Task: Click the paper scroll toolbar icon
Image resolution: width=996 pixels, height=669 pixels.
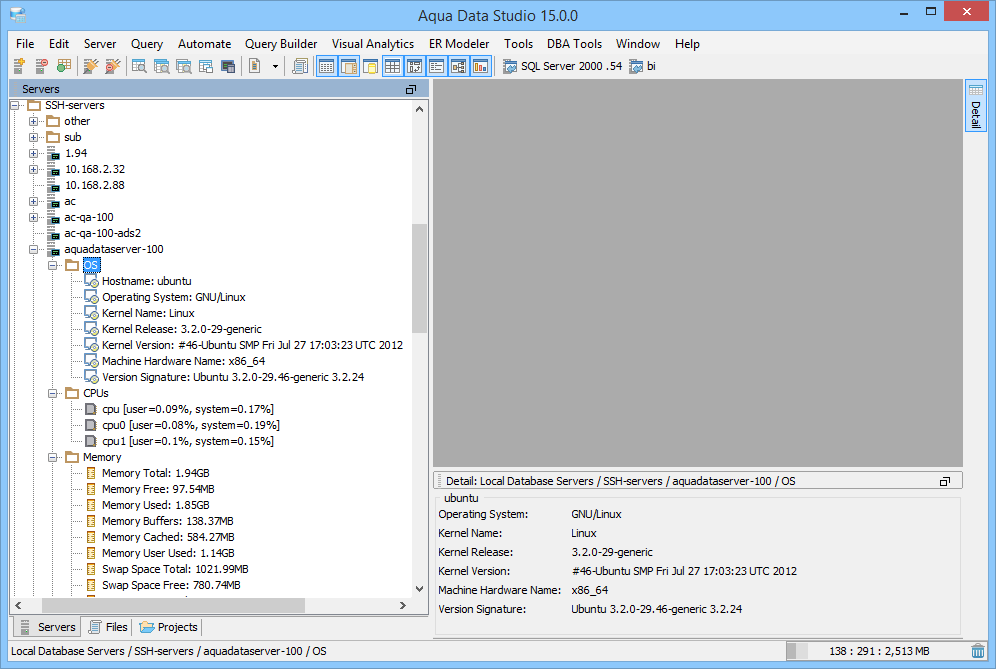Action: coord(300,66)
